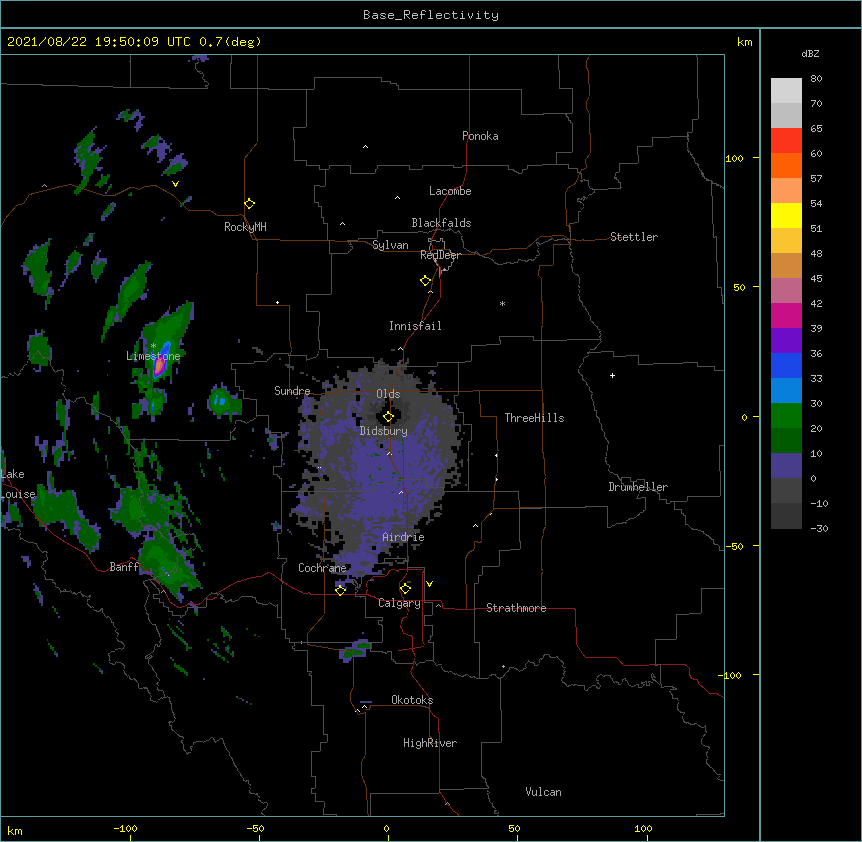Viewport: 862px width, 842px height.
Task: Click the small green echo north of Okotoks
Action: 355,651
